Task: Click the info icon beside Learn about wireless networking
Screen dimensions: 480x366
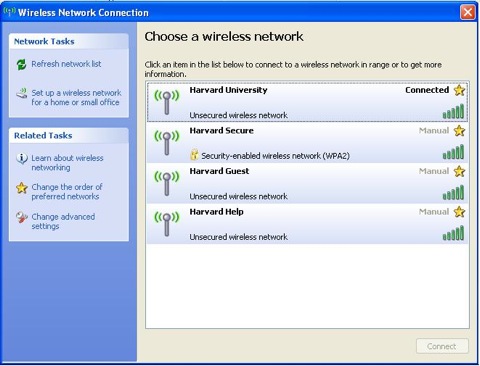Action: tap(22, 158)
